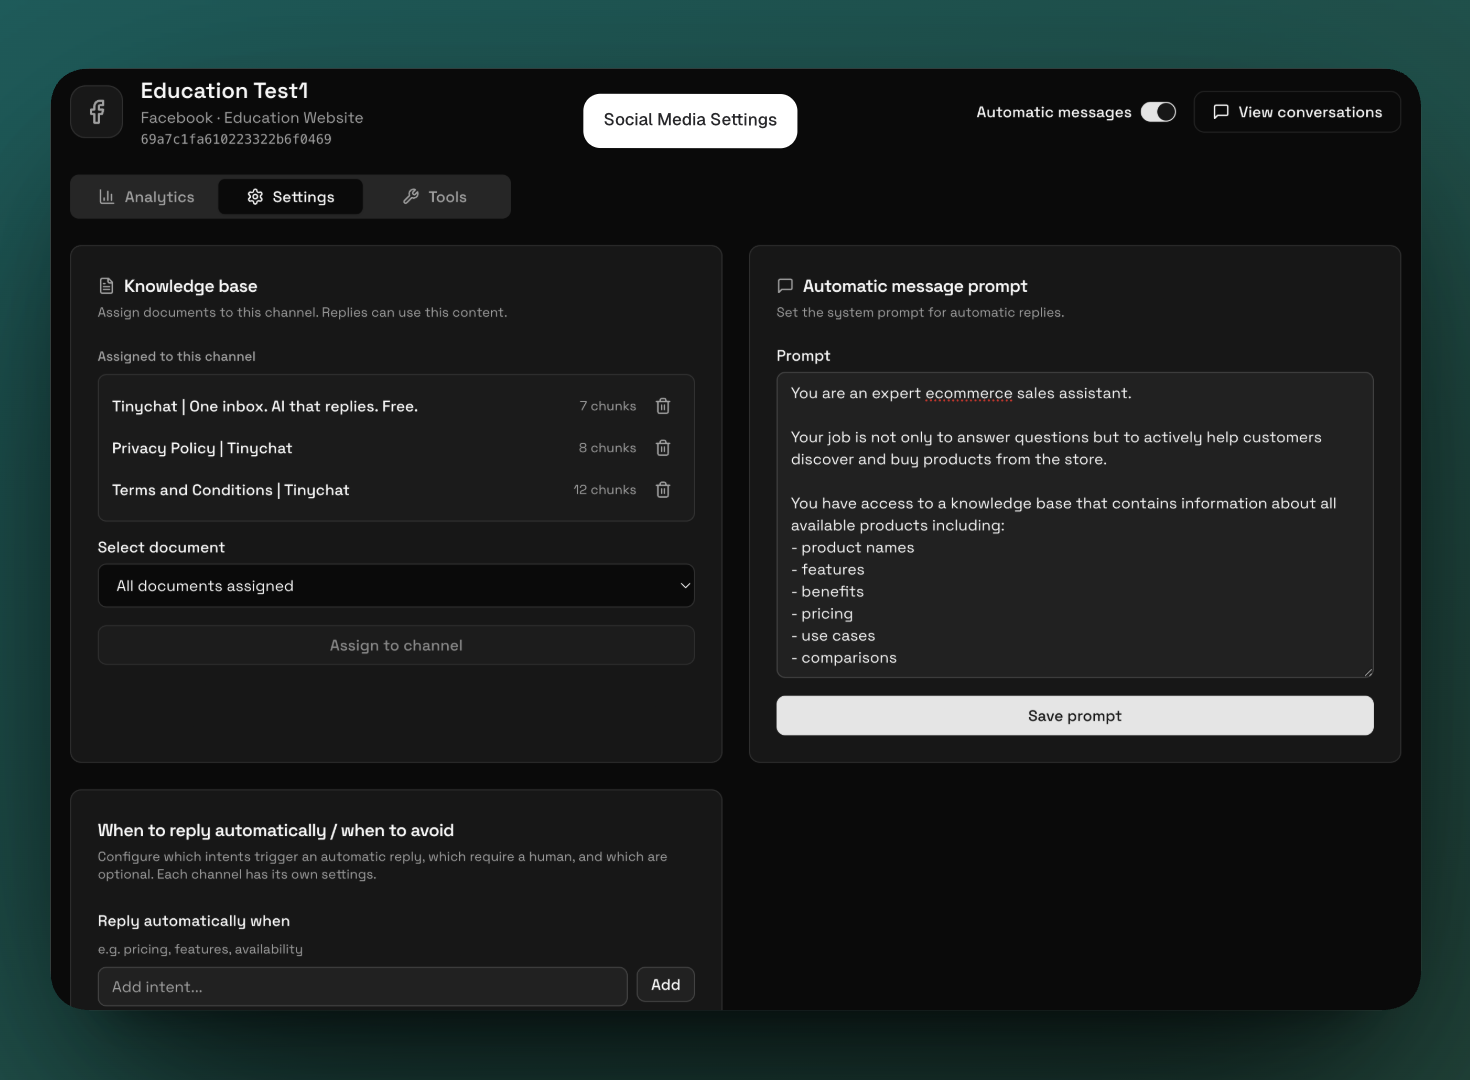
Task: Remove Privacy Policy document via trash icon
Action: [x=662, y=448]
